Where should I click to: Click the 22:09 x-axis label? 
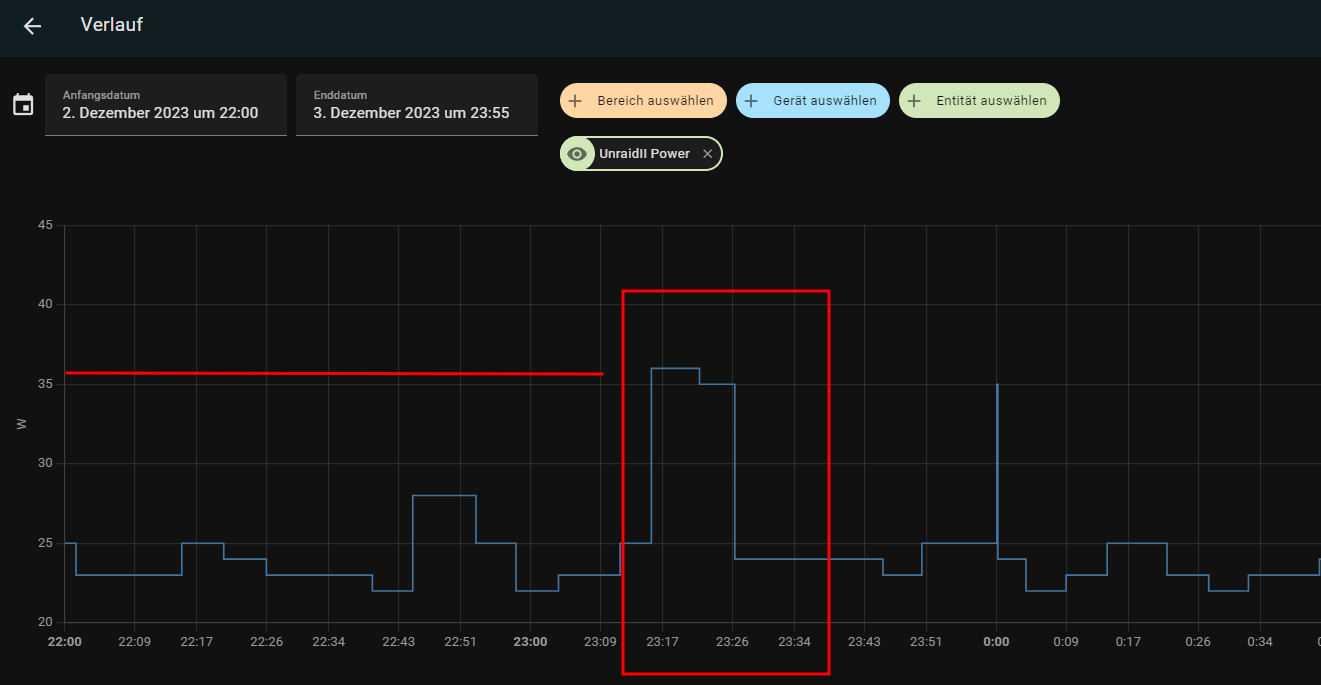[x=134, y=641]
